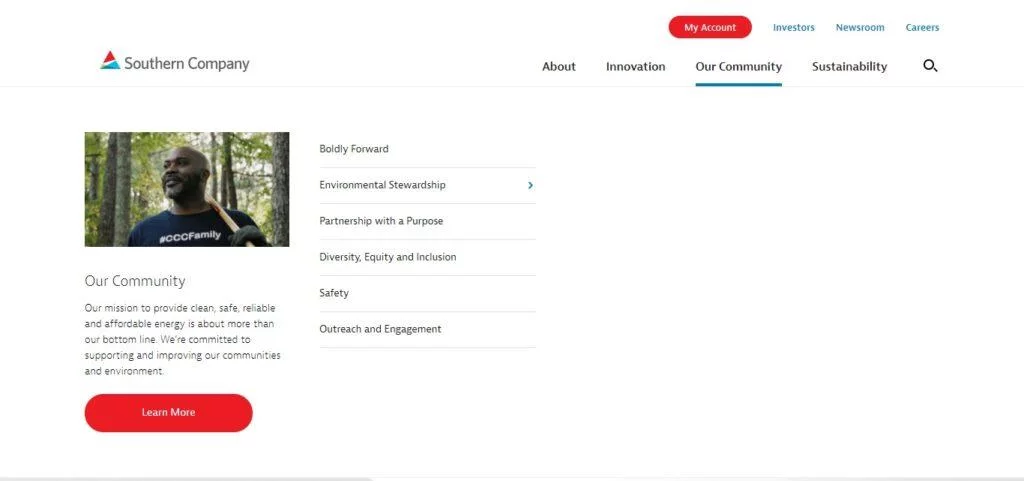
Task: Click the search magnifier icon
Action: [x=930, y=66]
